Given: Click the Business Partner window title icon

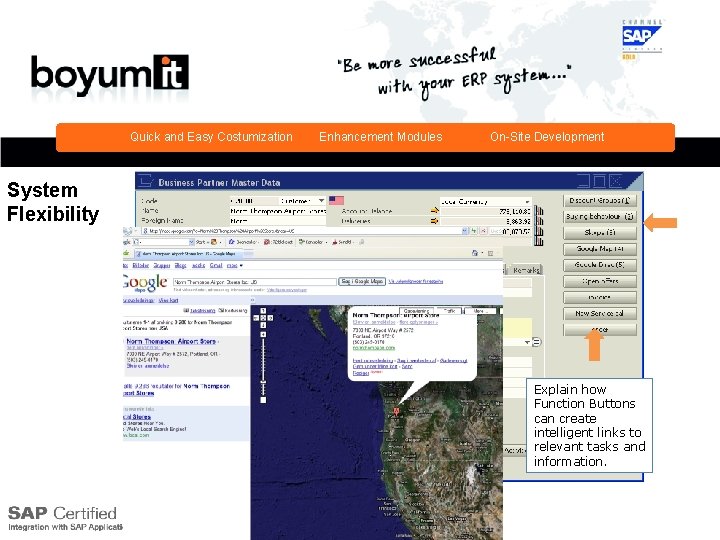Looking at the screenshot, I should coord(146,181).
